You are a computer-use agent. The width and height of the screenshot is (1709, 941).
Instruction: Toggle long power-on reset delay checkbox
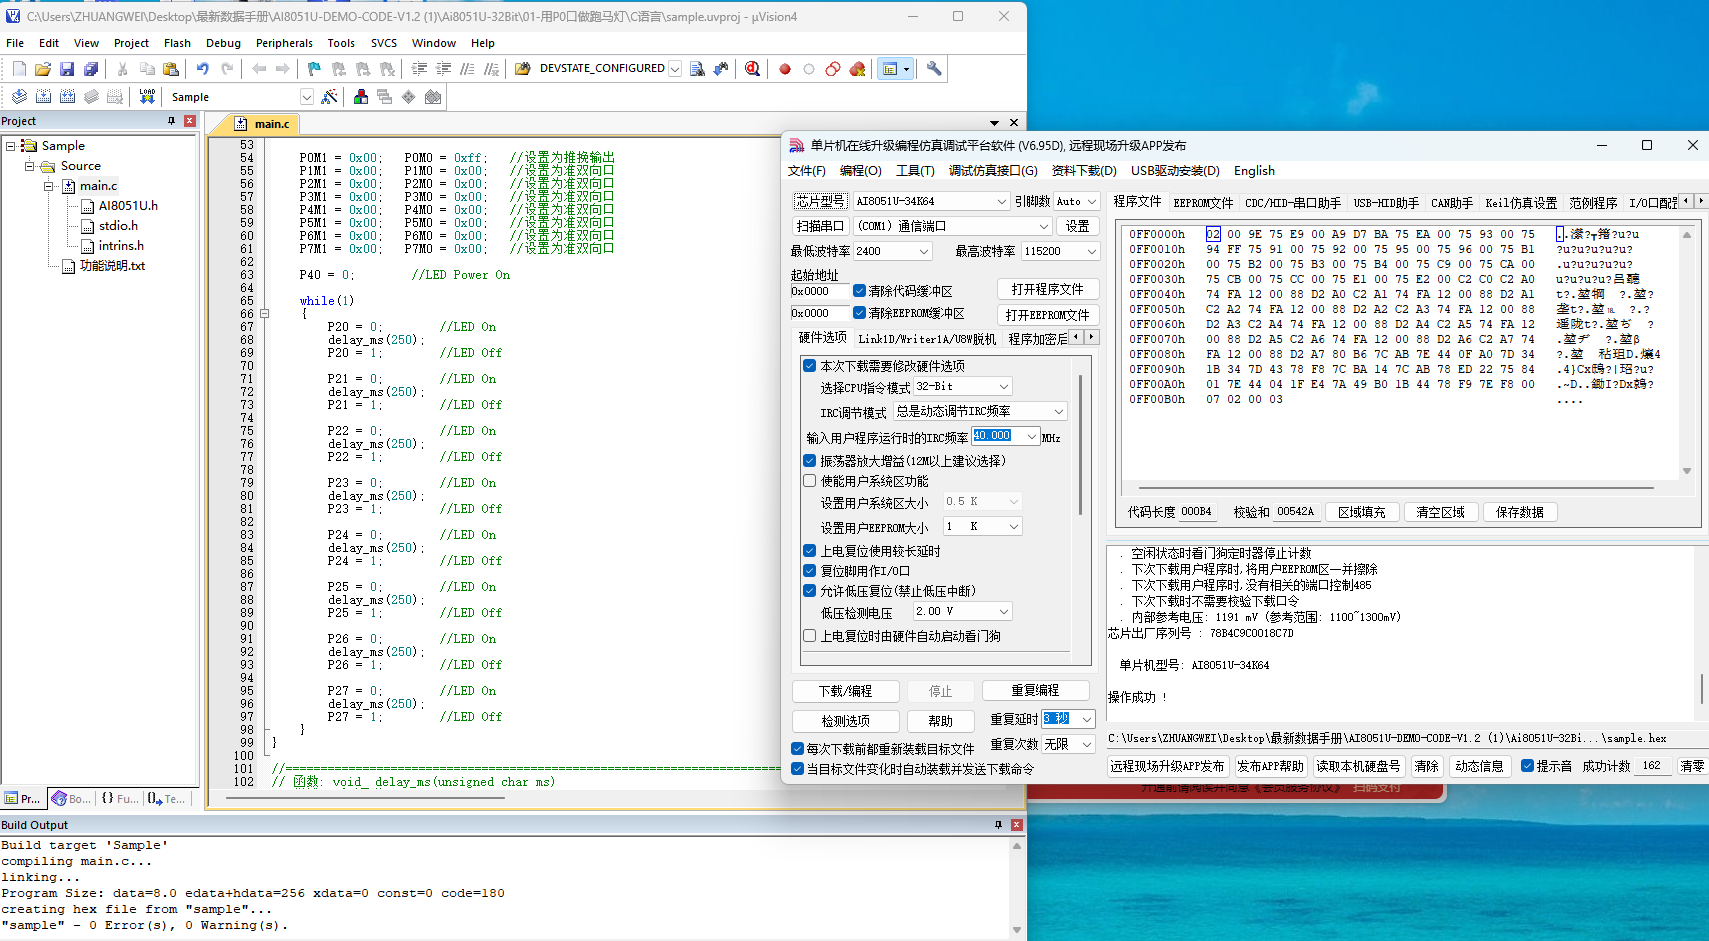(810, 551)
